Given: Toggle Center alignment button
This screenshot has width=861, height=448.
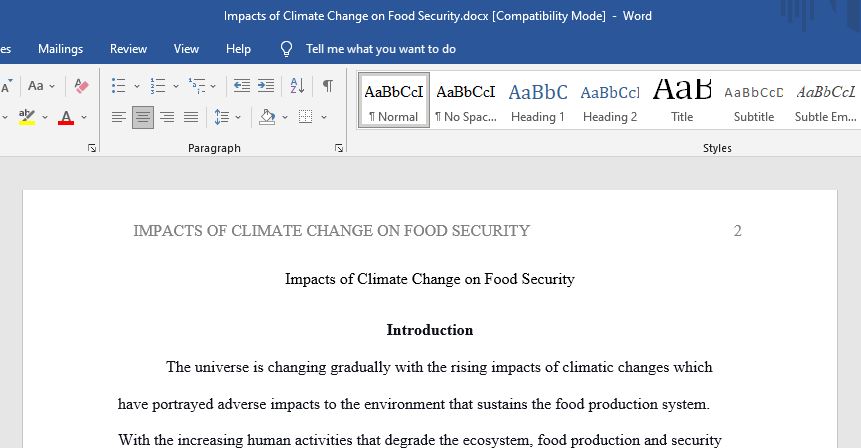Looking at the screenshot, I should click(143, 117).
